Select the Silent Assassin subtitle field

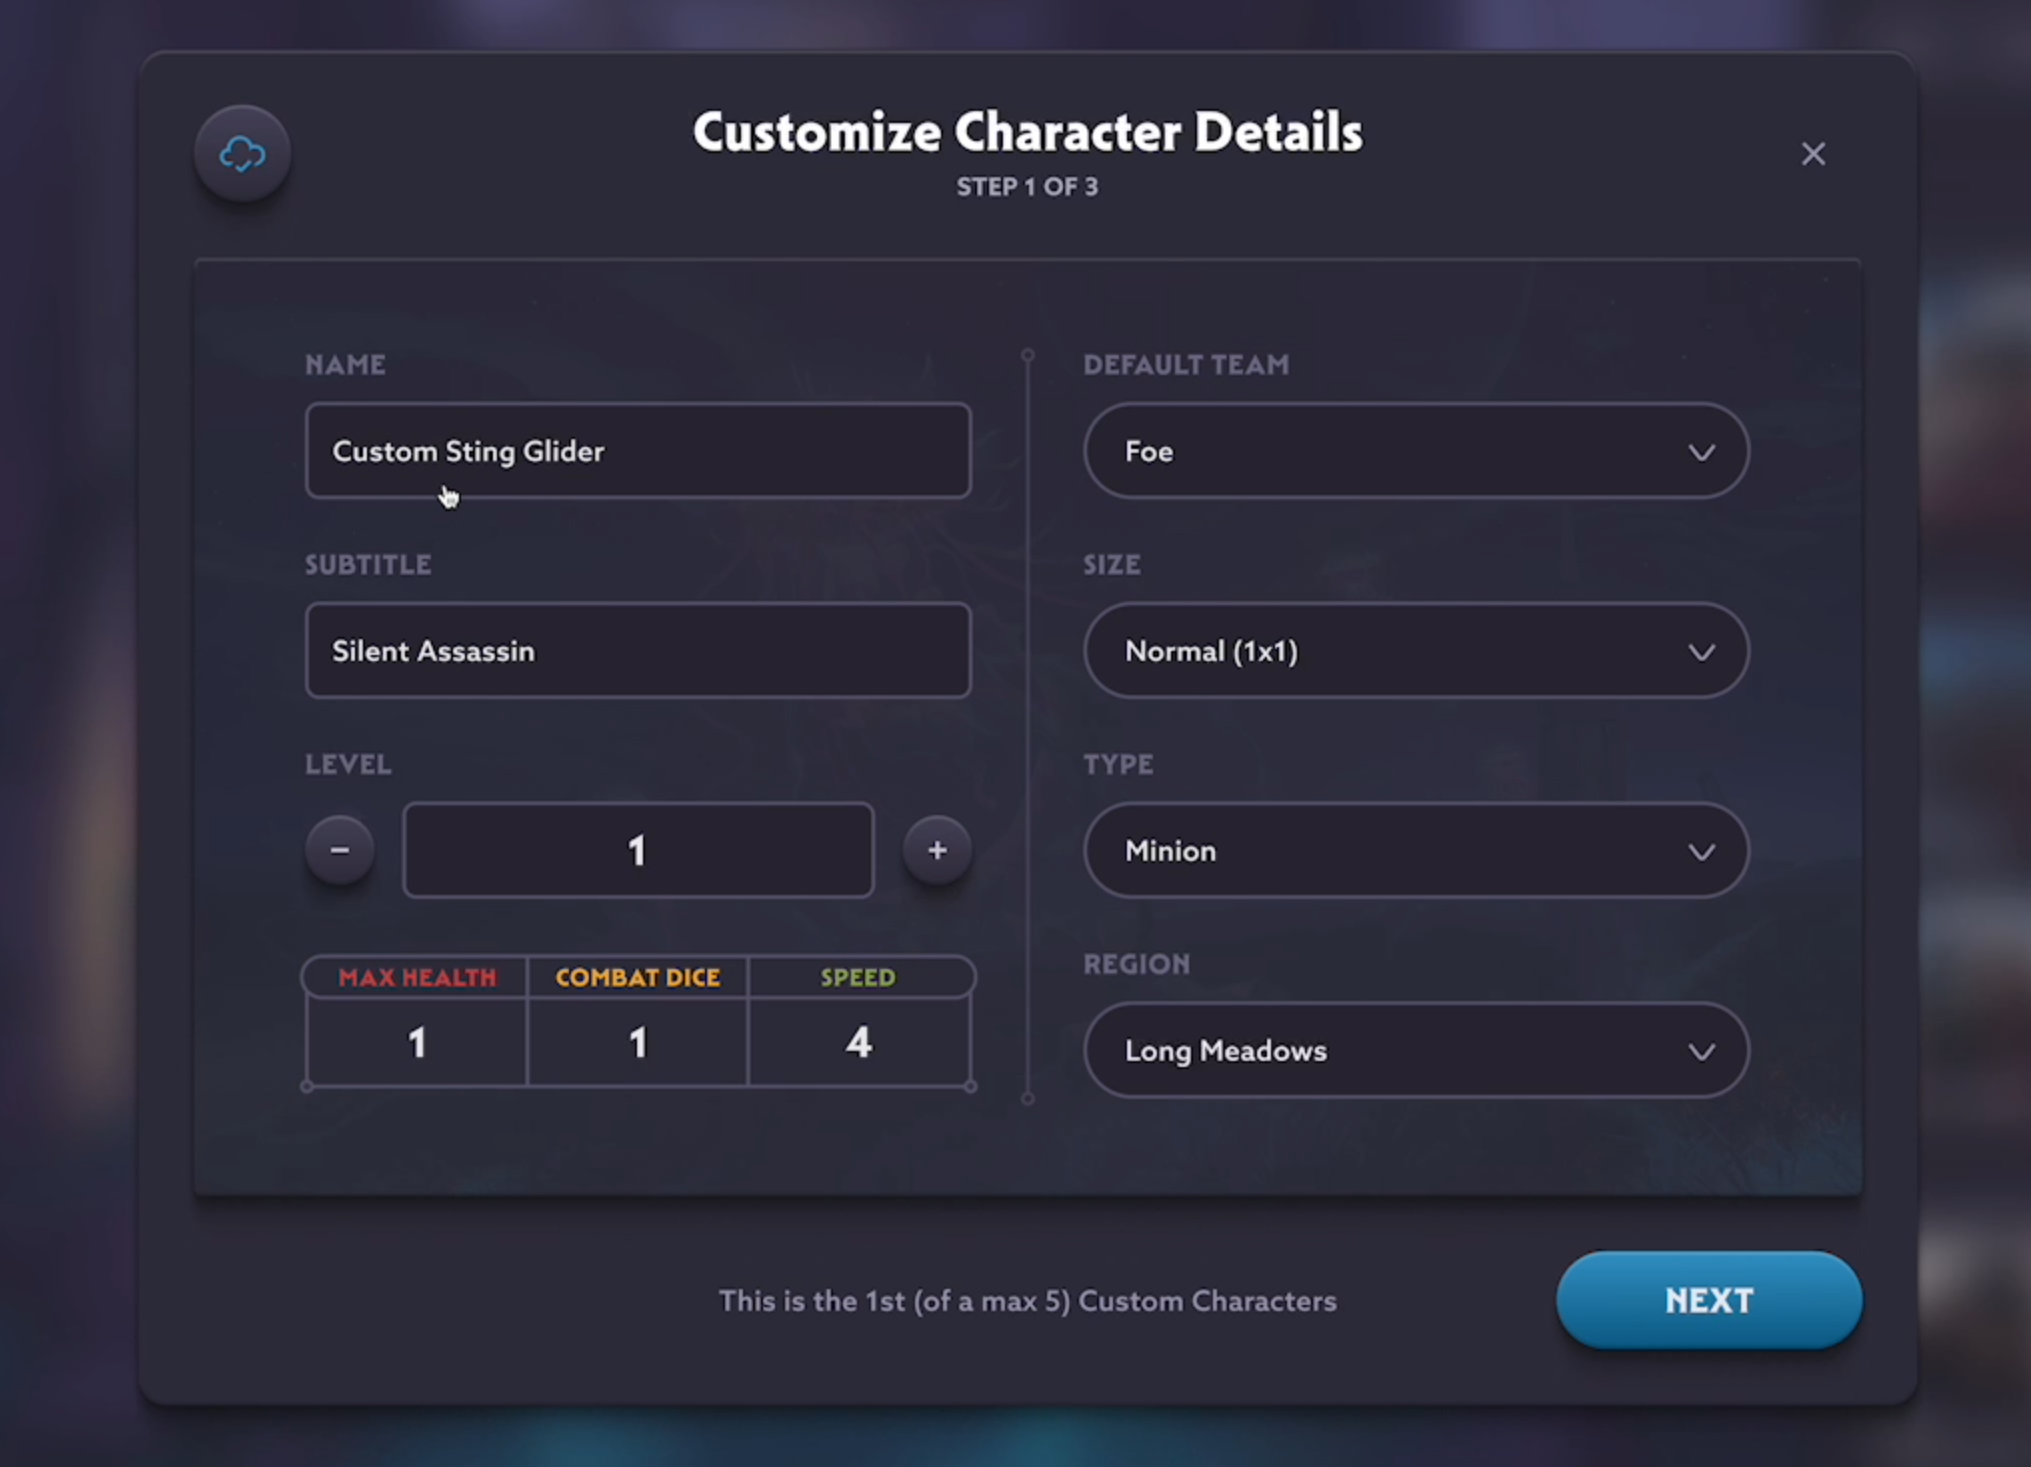[637, 651]
